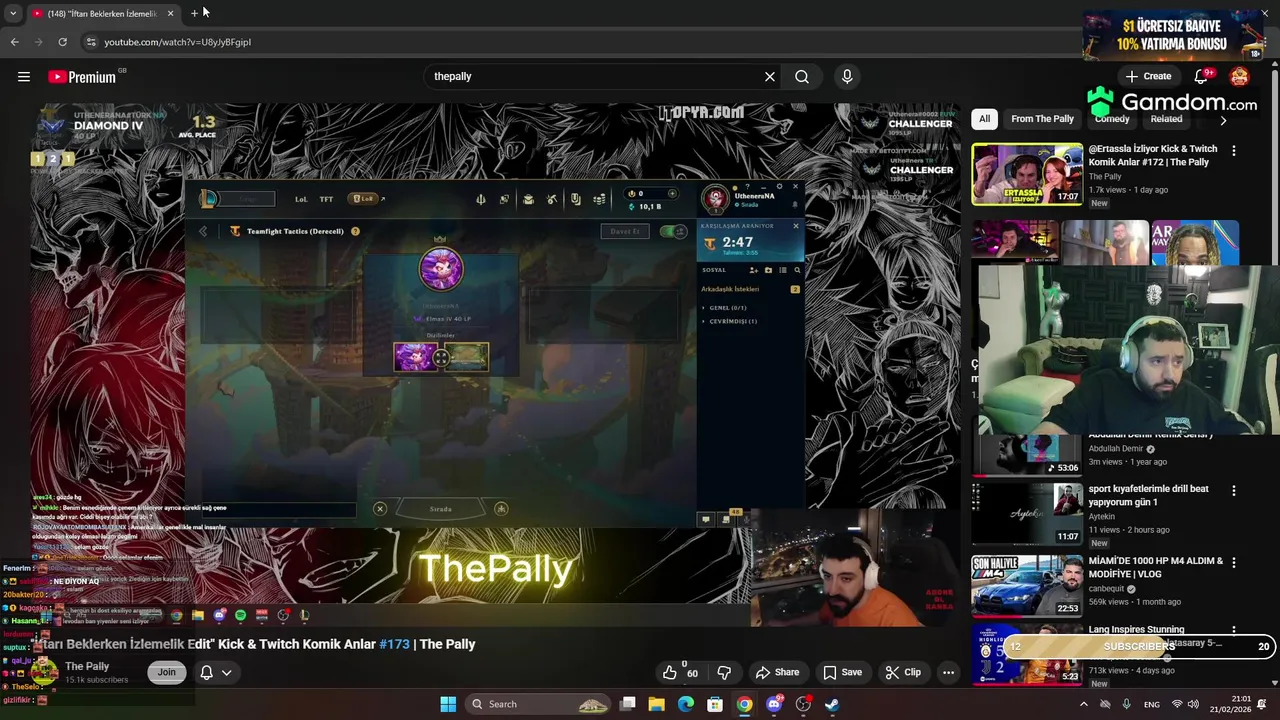Open YouTube notifications bell
Image resolution: width=1280 pixels, height=720 pixels.
coord(1203,76)
